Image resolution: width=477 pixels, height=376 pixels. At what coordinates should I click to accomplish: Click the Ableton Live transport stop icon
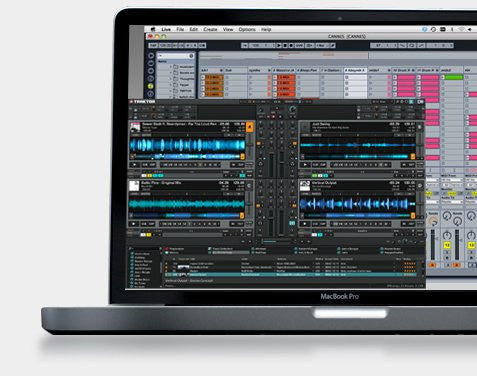[285, 45]
